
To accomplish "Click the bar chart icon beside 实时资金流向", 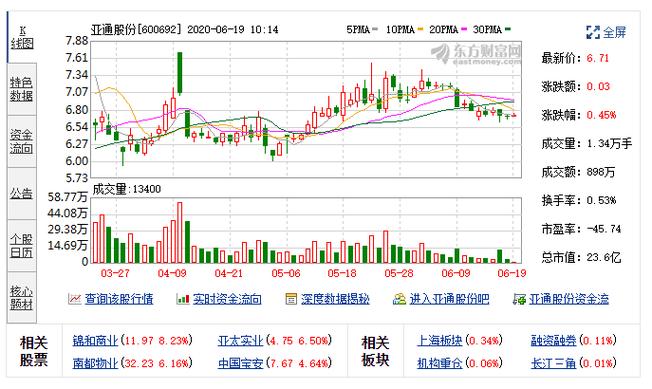I will pyautogui.click(x=183, y=299).
